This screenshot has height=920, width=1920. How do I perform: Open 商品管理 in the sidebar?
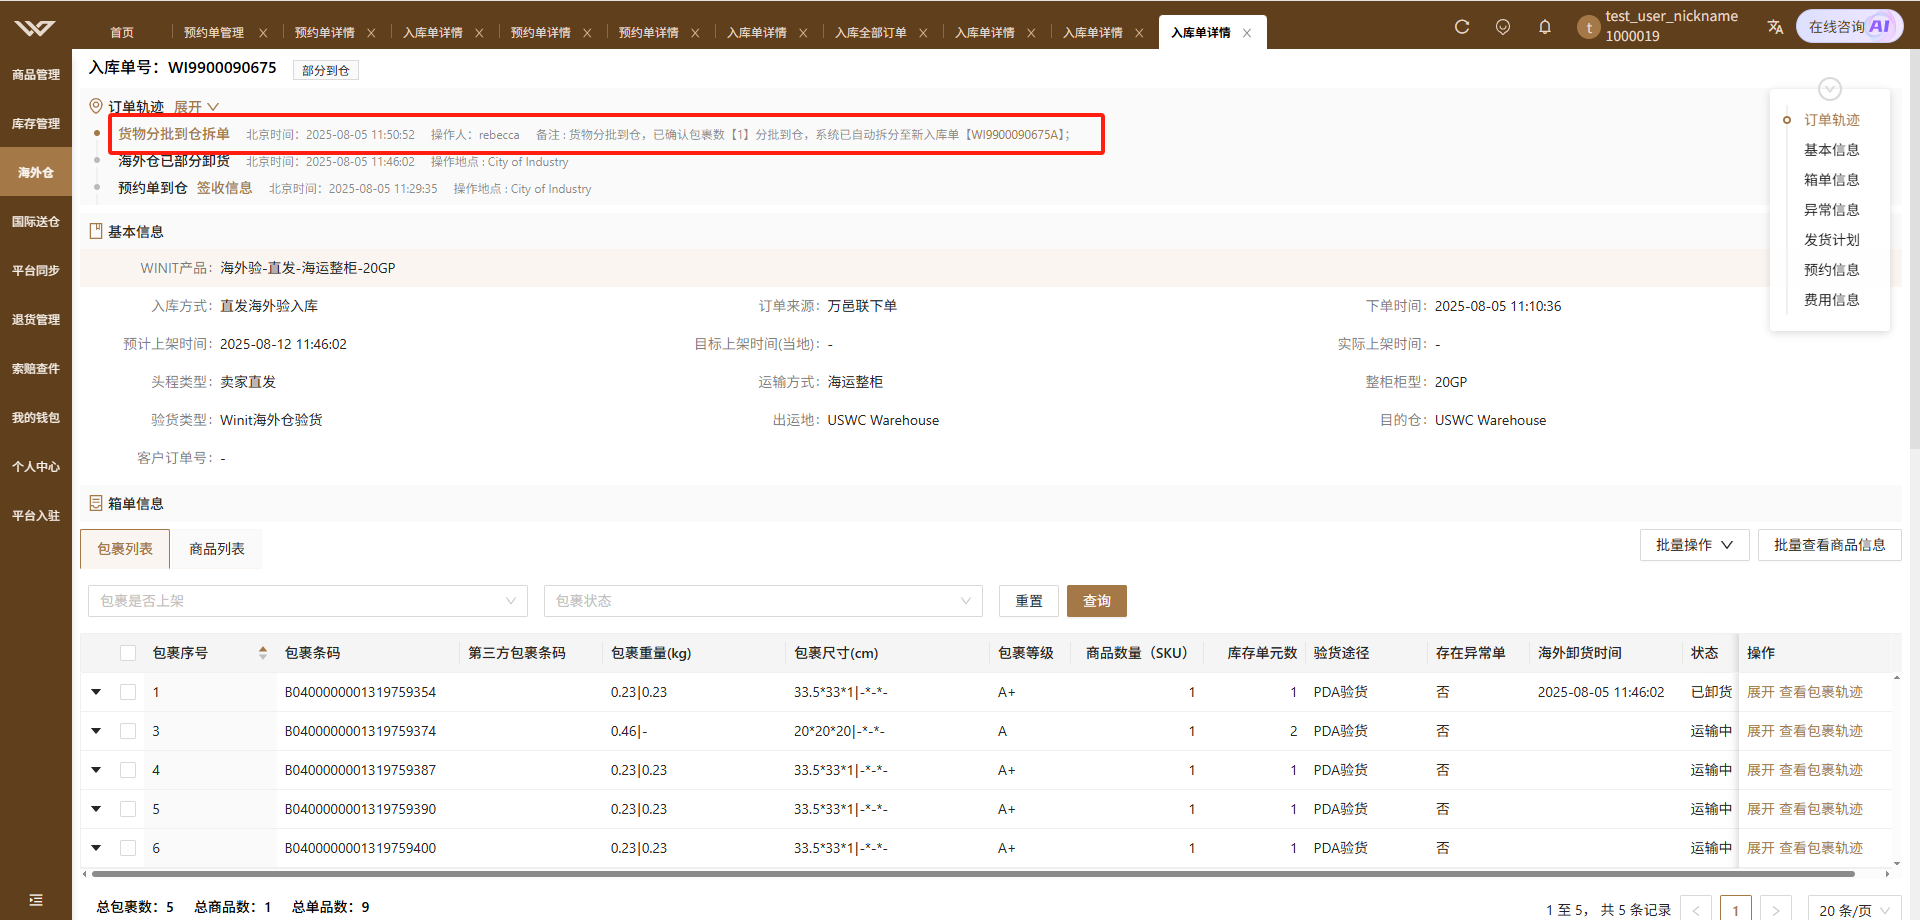click(36, 75)
